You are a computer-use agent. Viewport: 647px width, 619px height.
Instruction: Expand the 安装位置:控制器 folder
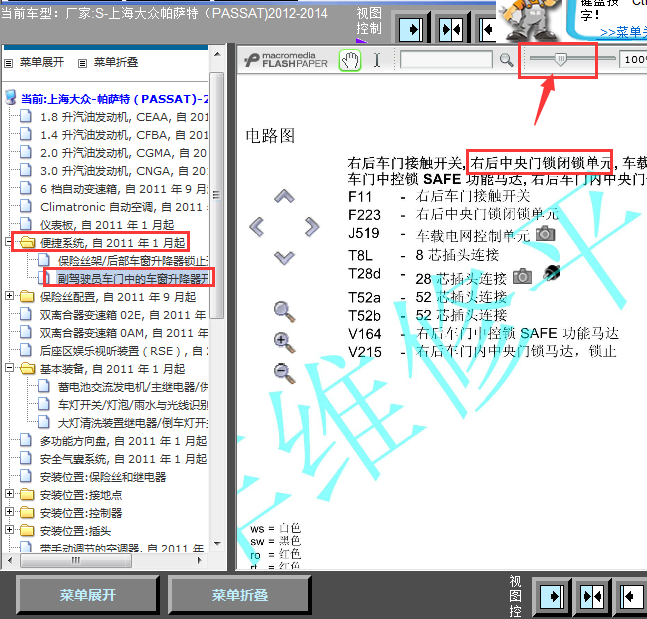9,512
